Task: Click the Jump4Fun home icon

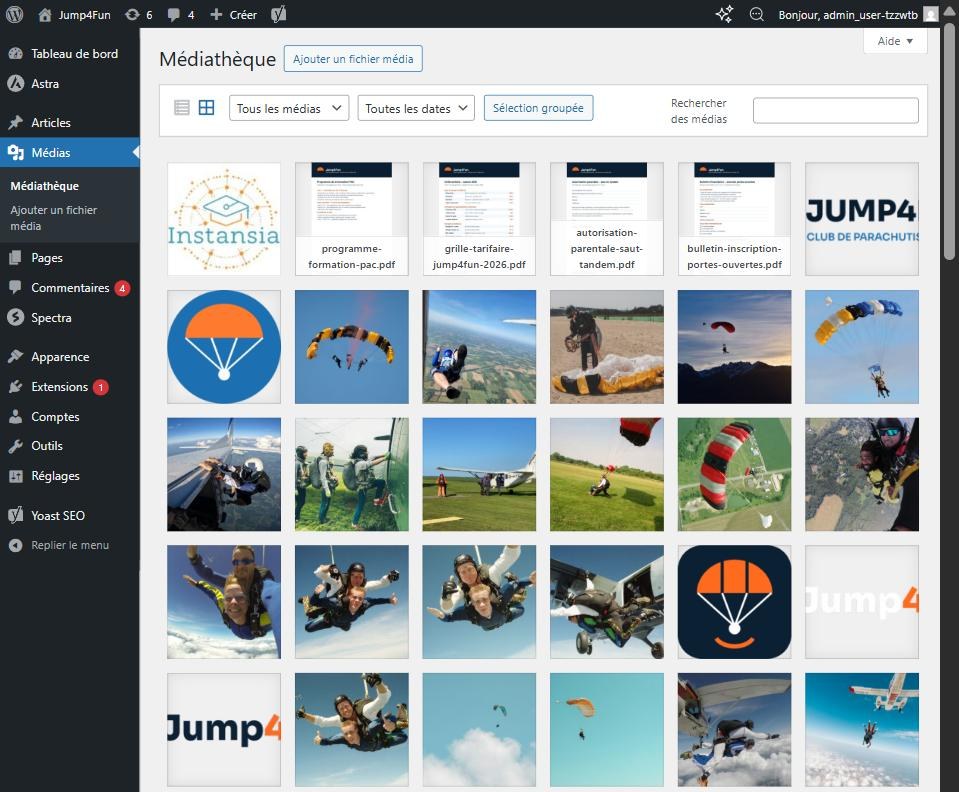Action: [x=45, y=15]
